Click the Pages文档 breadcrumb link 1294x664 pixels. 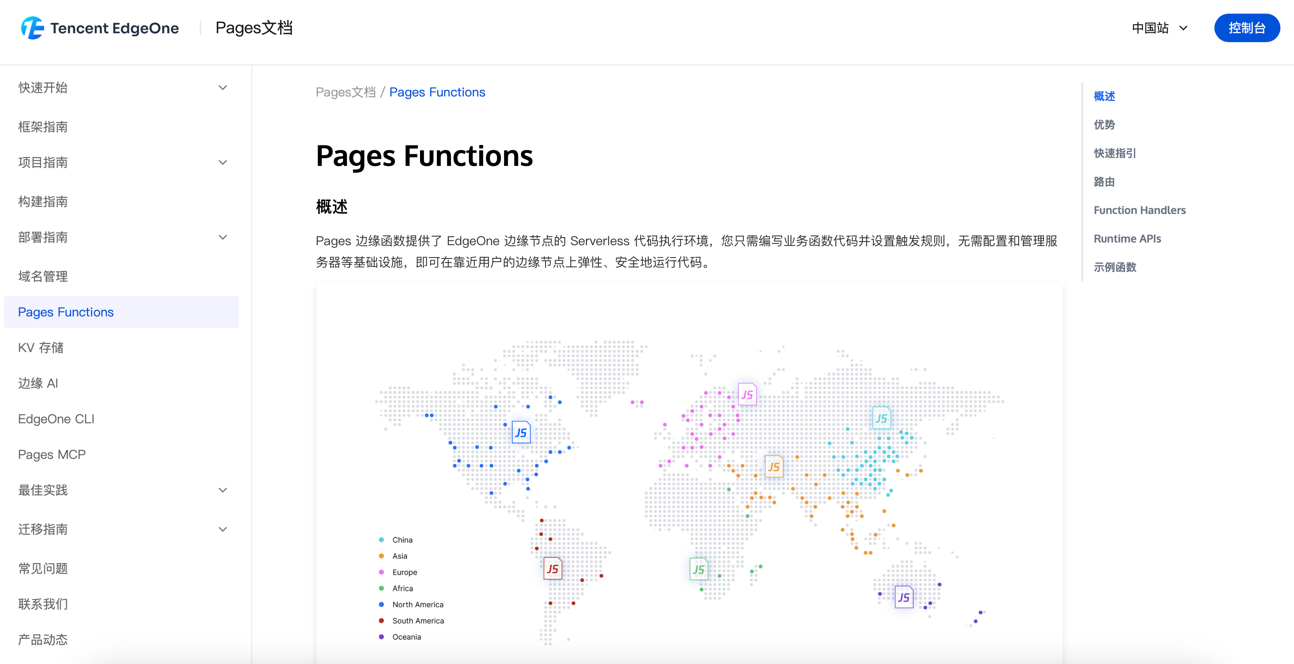click(x=346, y=92)
